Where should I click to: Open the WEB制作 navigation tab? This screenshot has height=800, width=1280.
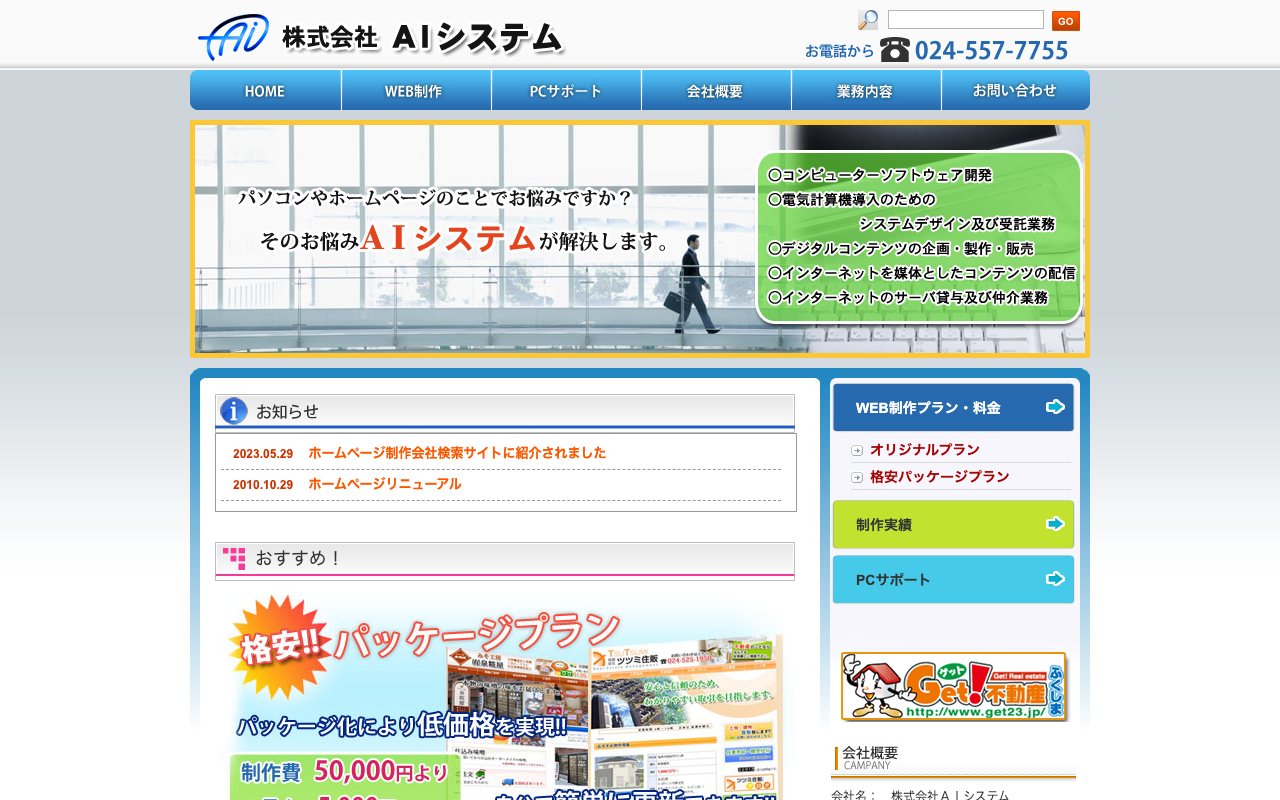(x=416, y=90)
